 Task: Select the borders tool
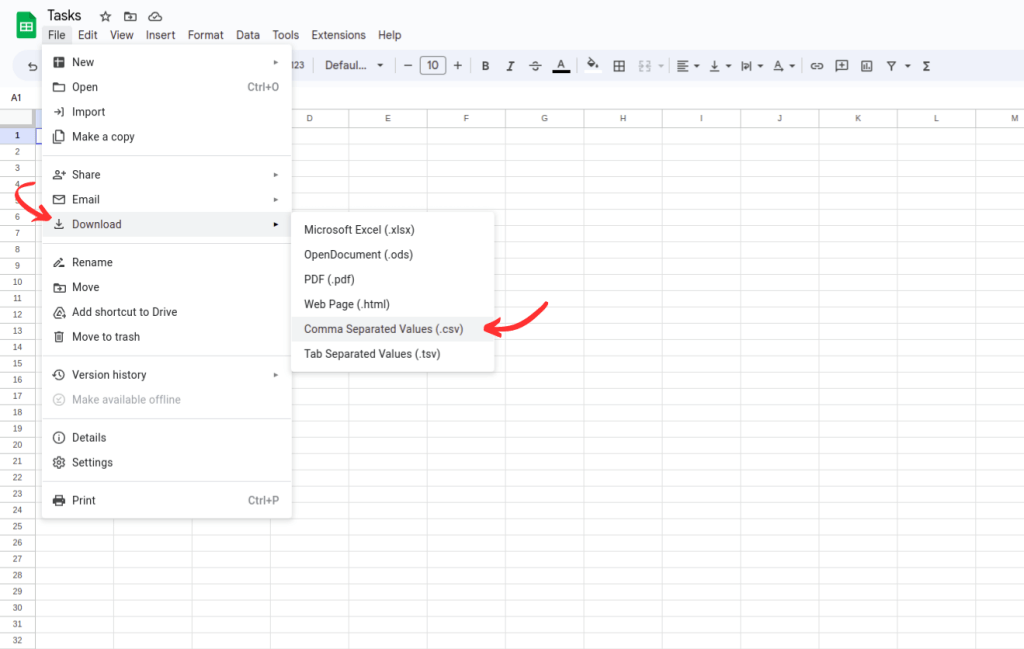[x=619, y=65]
